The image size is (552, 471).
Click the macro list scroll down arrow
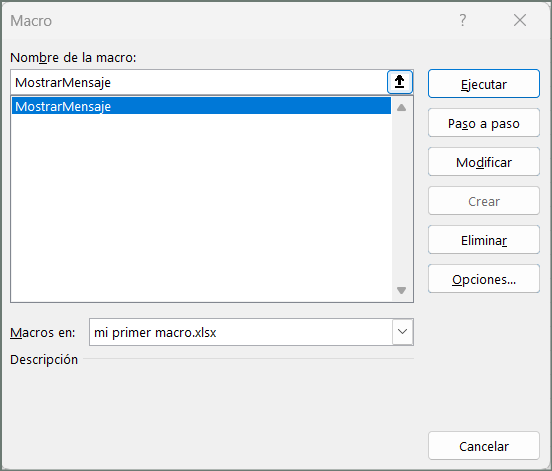coord(401,290)
